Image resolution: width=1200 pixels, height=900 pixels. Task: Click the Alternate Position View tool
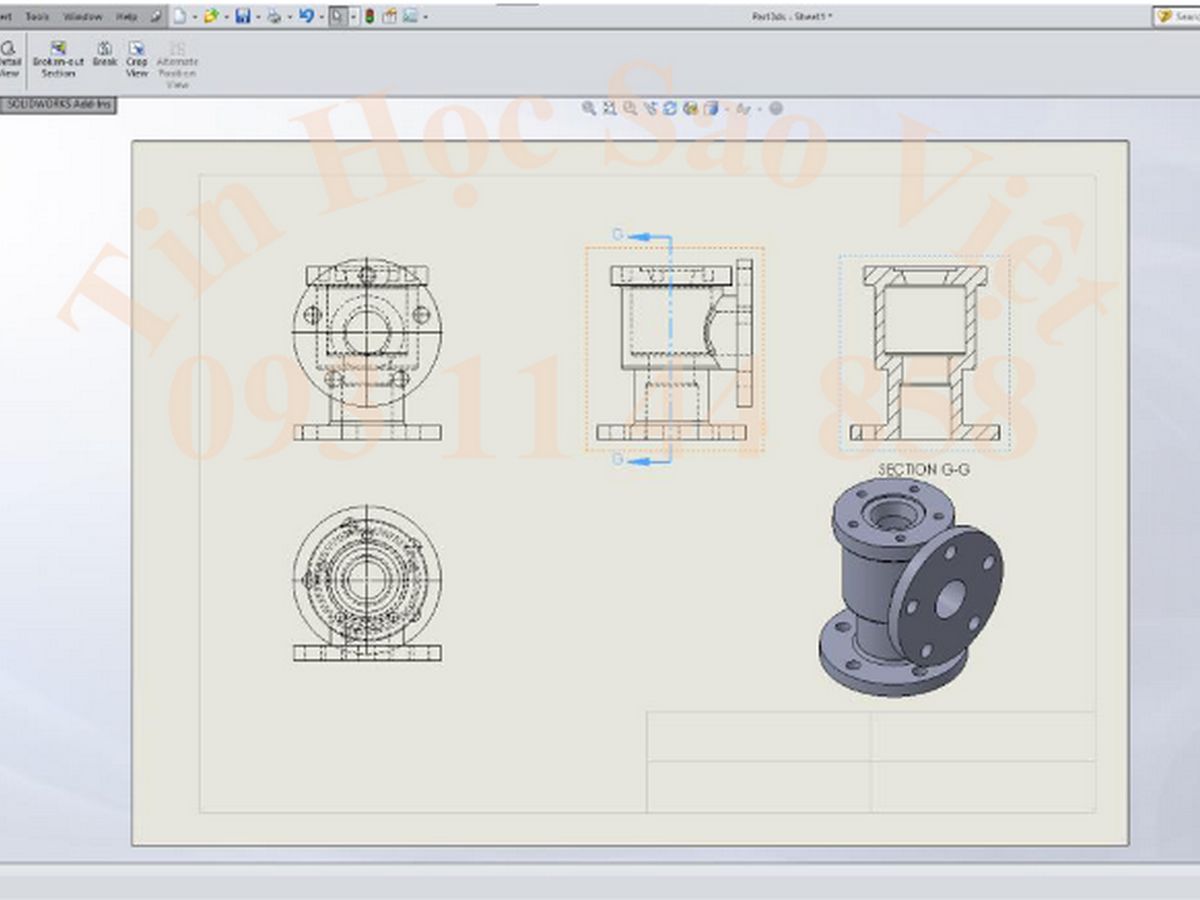(x=177, y=64)
